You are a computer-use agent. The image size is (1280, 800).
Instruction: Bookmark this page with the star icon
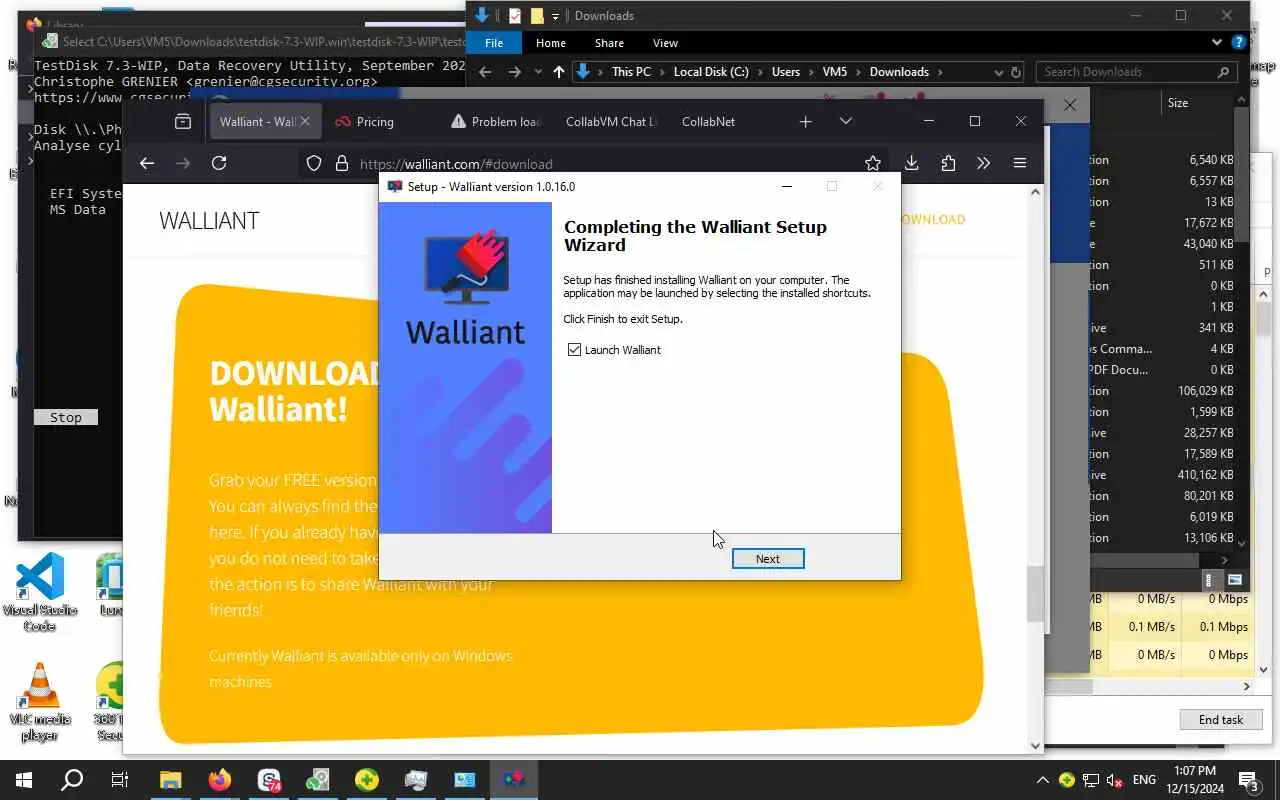pos(873,163)
